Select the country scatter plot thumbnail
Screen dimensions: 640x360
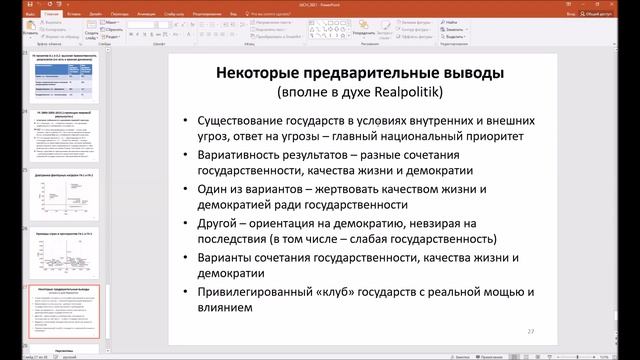point(64,254)
